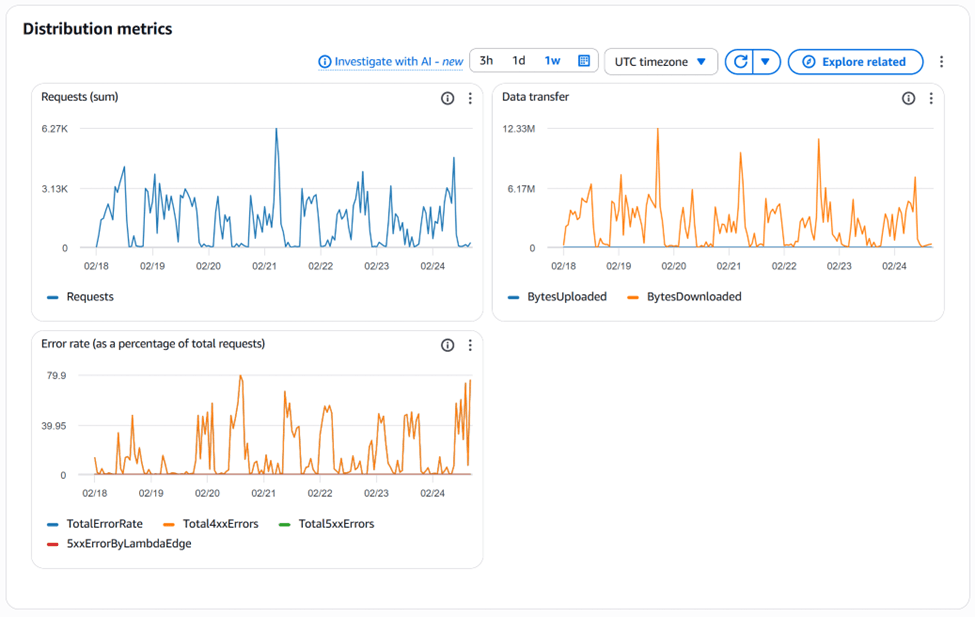Click the Total4xxErrors legend color swatch
The width and height of the screenshot is (975, 617).
coord(168,524)
